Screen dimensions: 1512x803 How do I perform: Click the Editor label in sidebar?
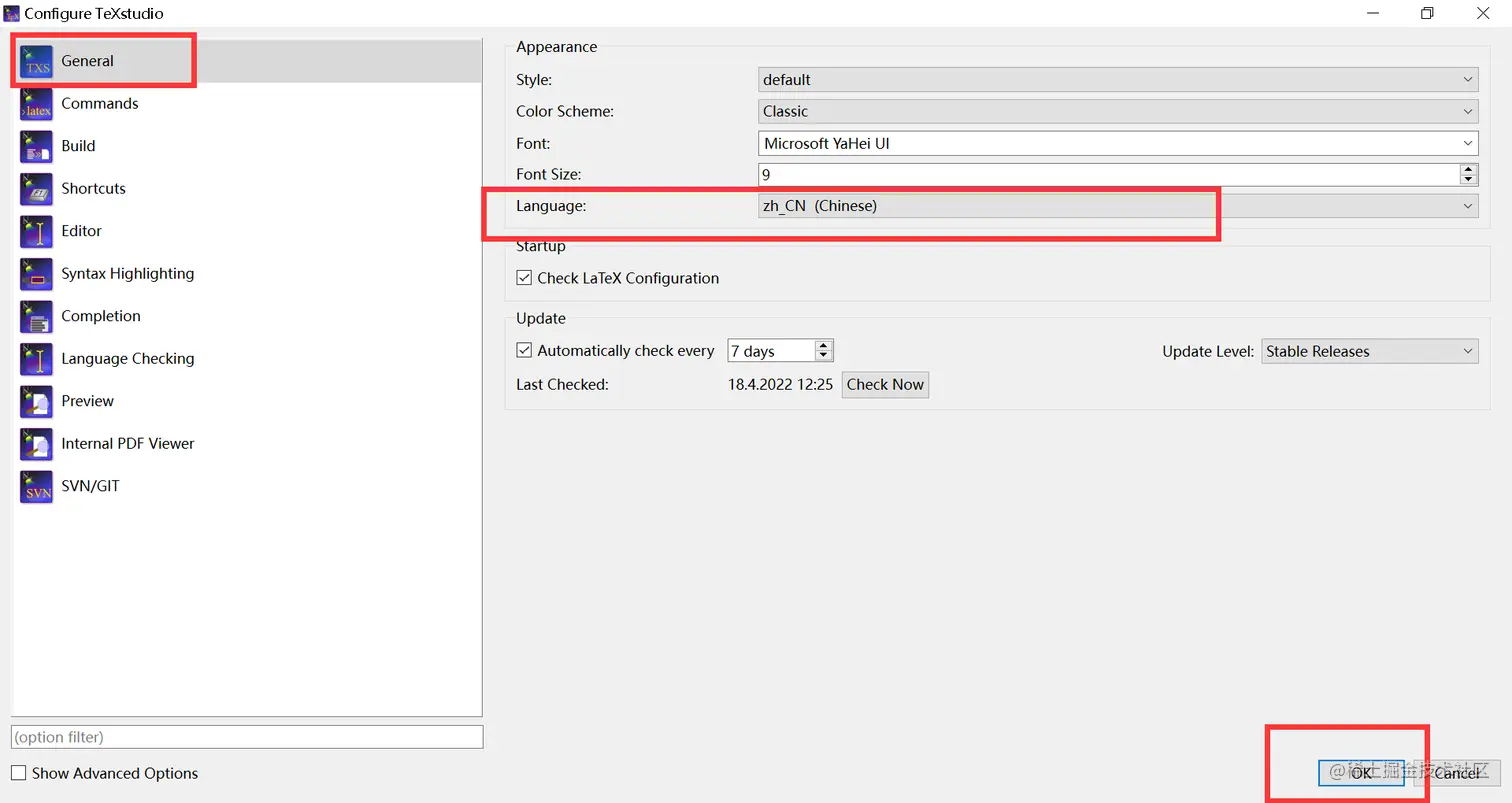coord(82,231)
